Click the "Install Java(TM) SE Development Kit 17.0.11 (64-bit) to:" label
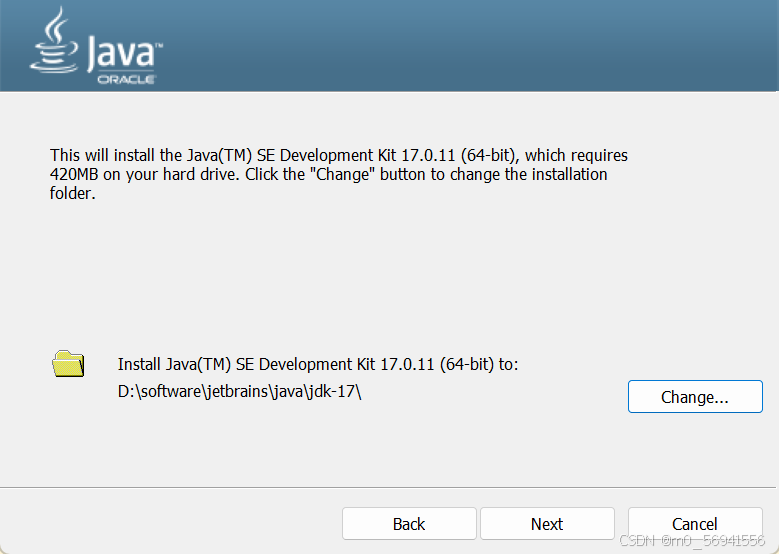 318,364
